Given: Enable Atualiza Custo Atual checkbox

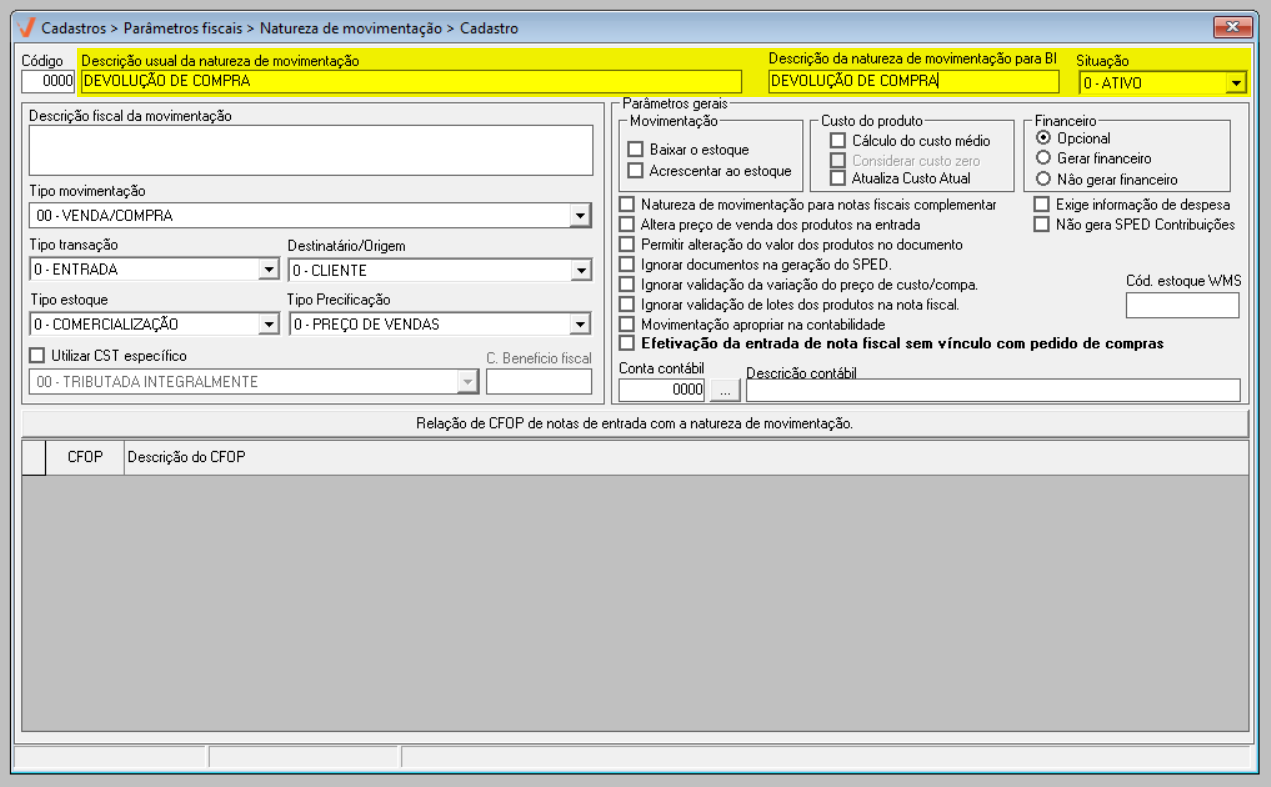Looking at the screenshot, I should click(x=837, y=179).
